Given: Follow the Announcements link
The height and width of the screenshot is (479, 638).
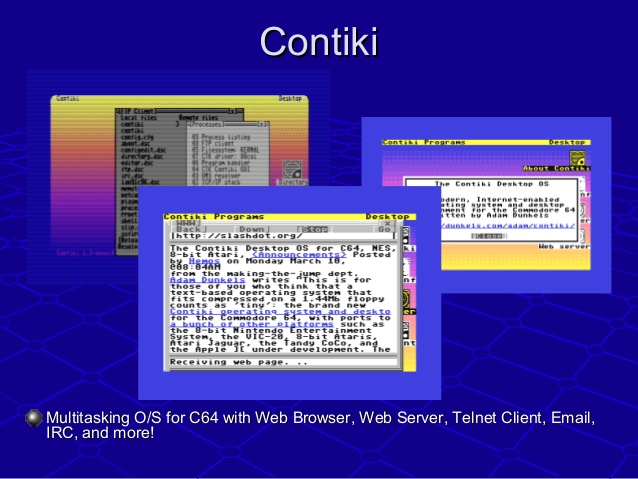Looking at the screenshot, I should click(x=299, y=255).
